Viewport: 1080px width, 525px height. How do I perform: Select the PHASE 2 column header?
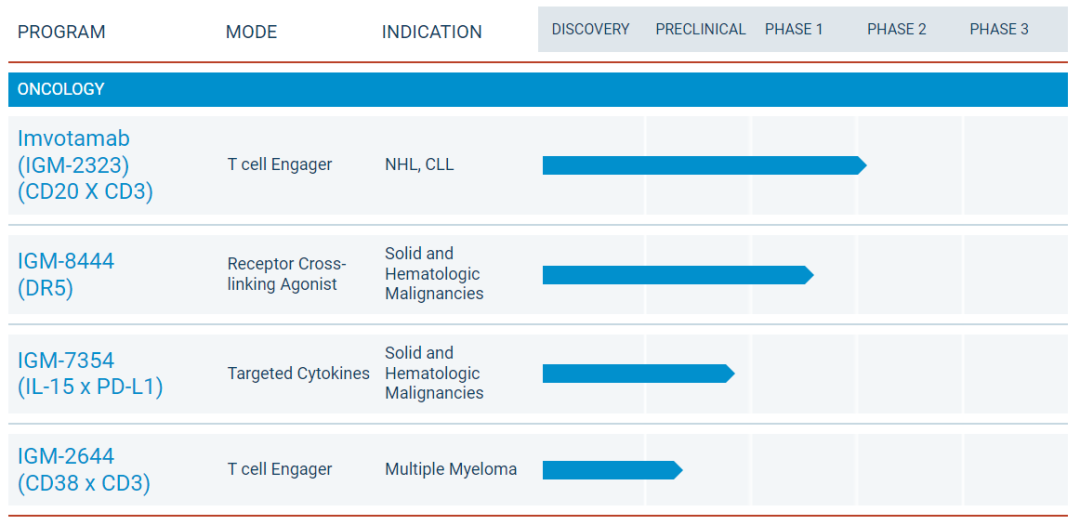pyautogui.click(x=896, y=29)
